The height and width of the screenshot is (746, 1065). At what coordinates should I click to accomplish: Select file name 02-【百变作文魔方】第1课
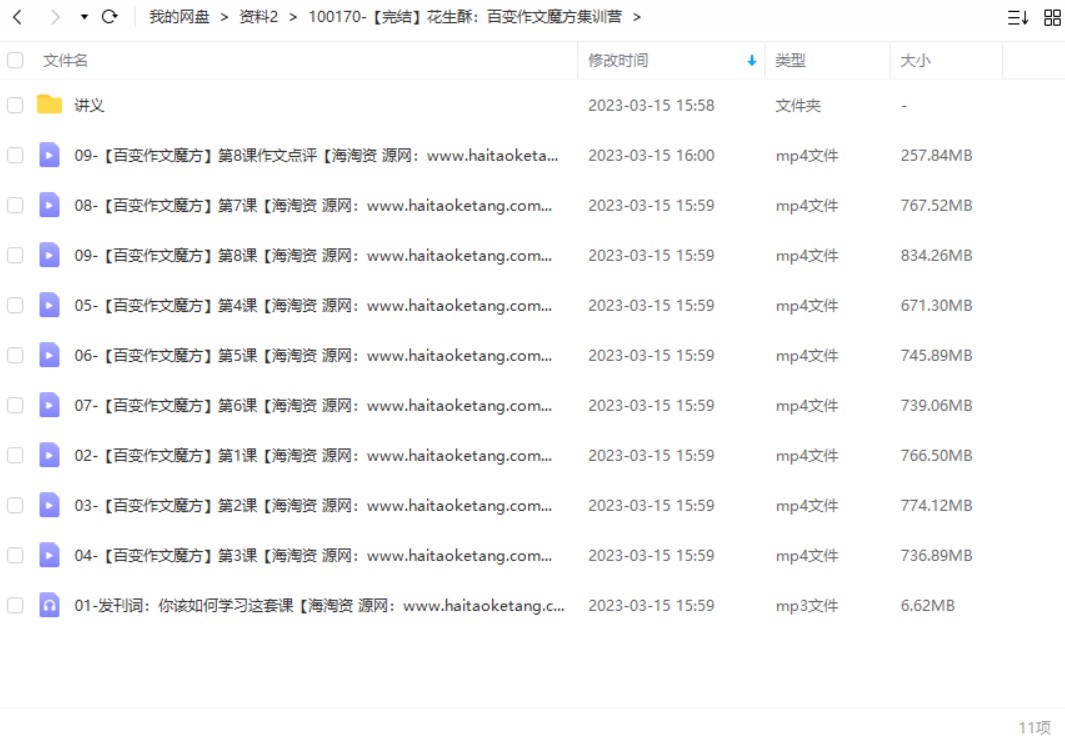[x=313, y=455]
